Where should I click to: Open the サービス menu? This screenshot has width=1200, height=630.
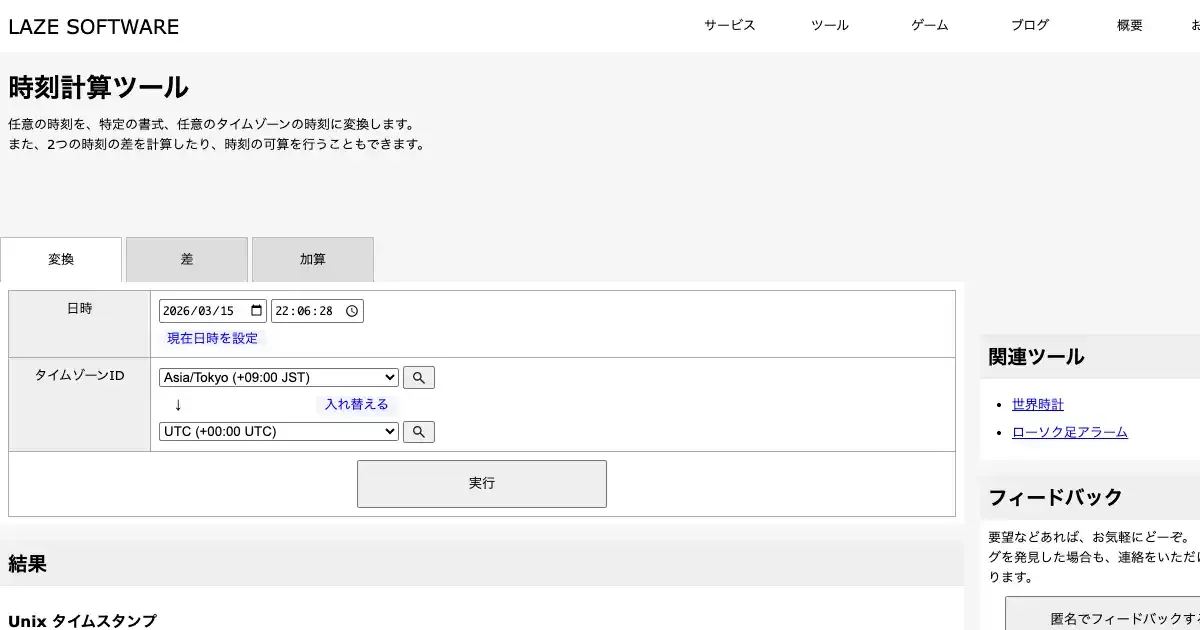729,26
